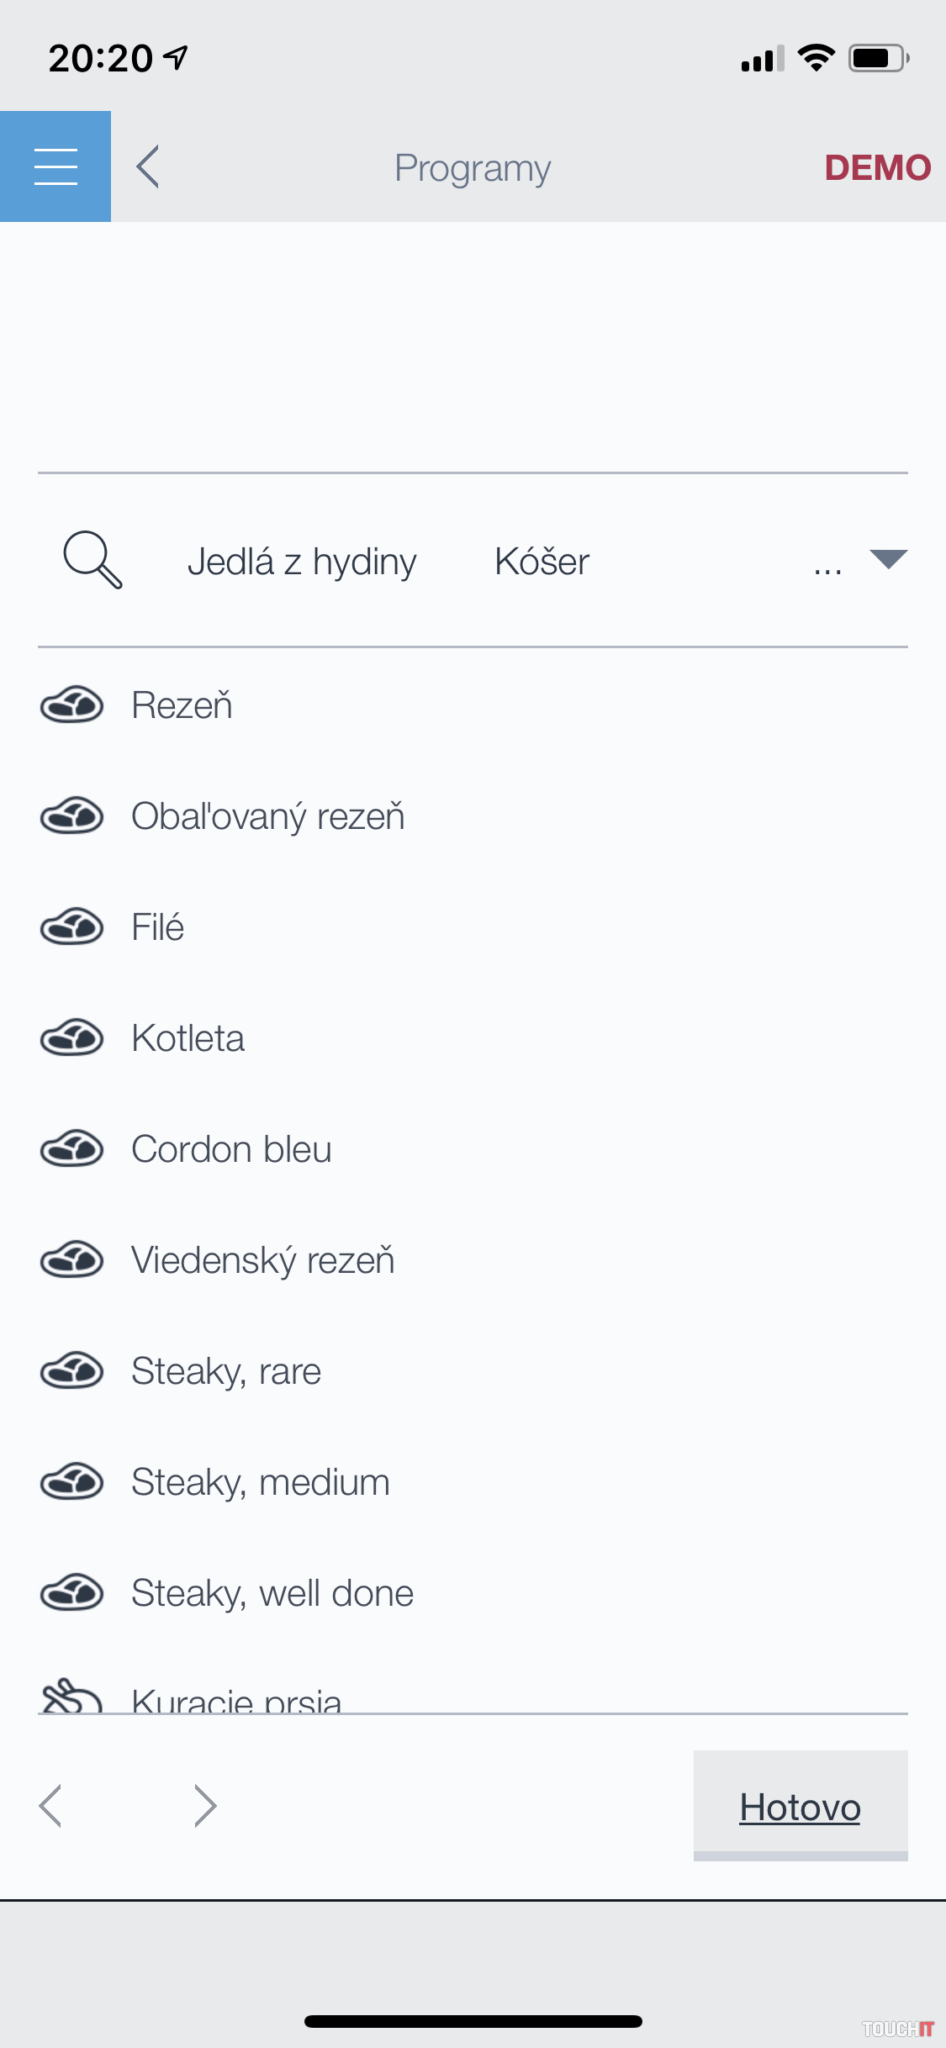Click the meat icon beside Filé
Screen dimensions: 946x2048
tap(72, 928)
